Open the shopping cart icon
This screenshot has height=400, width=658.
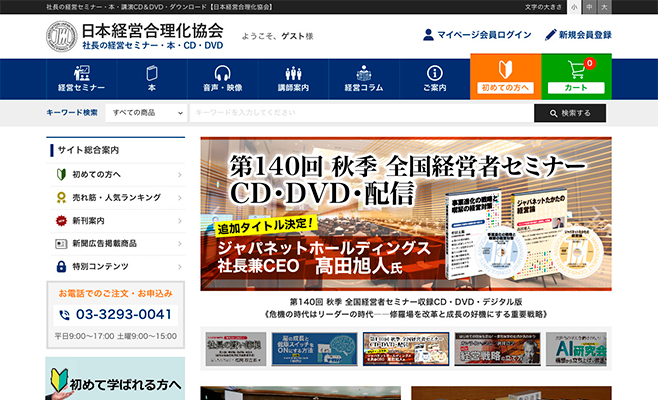click(x=576, y=70)
